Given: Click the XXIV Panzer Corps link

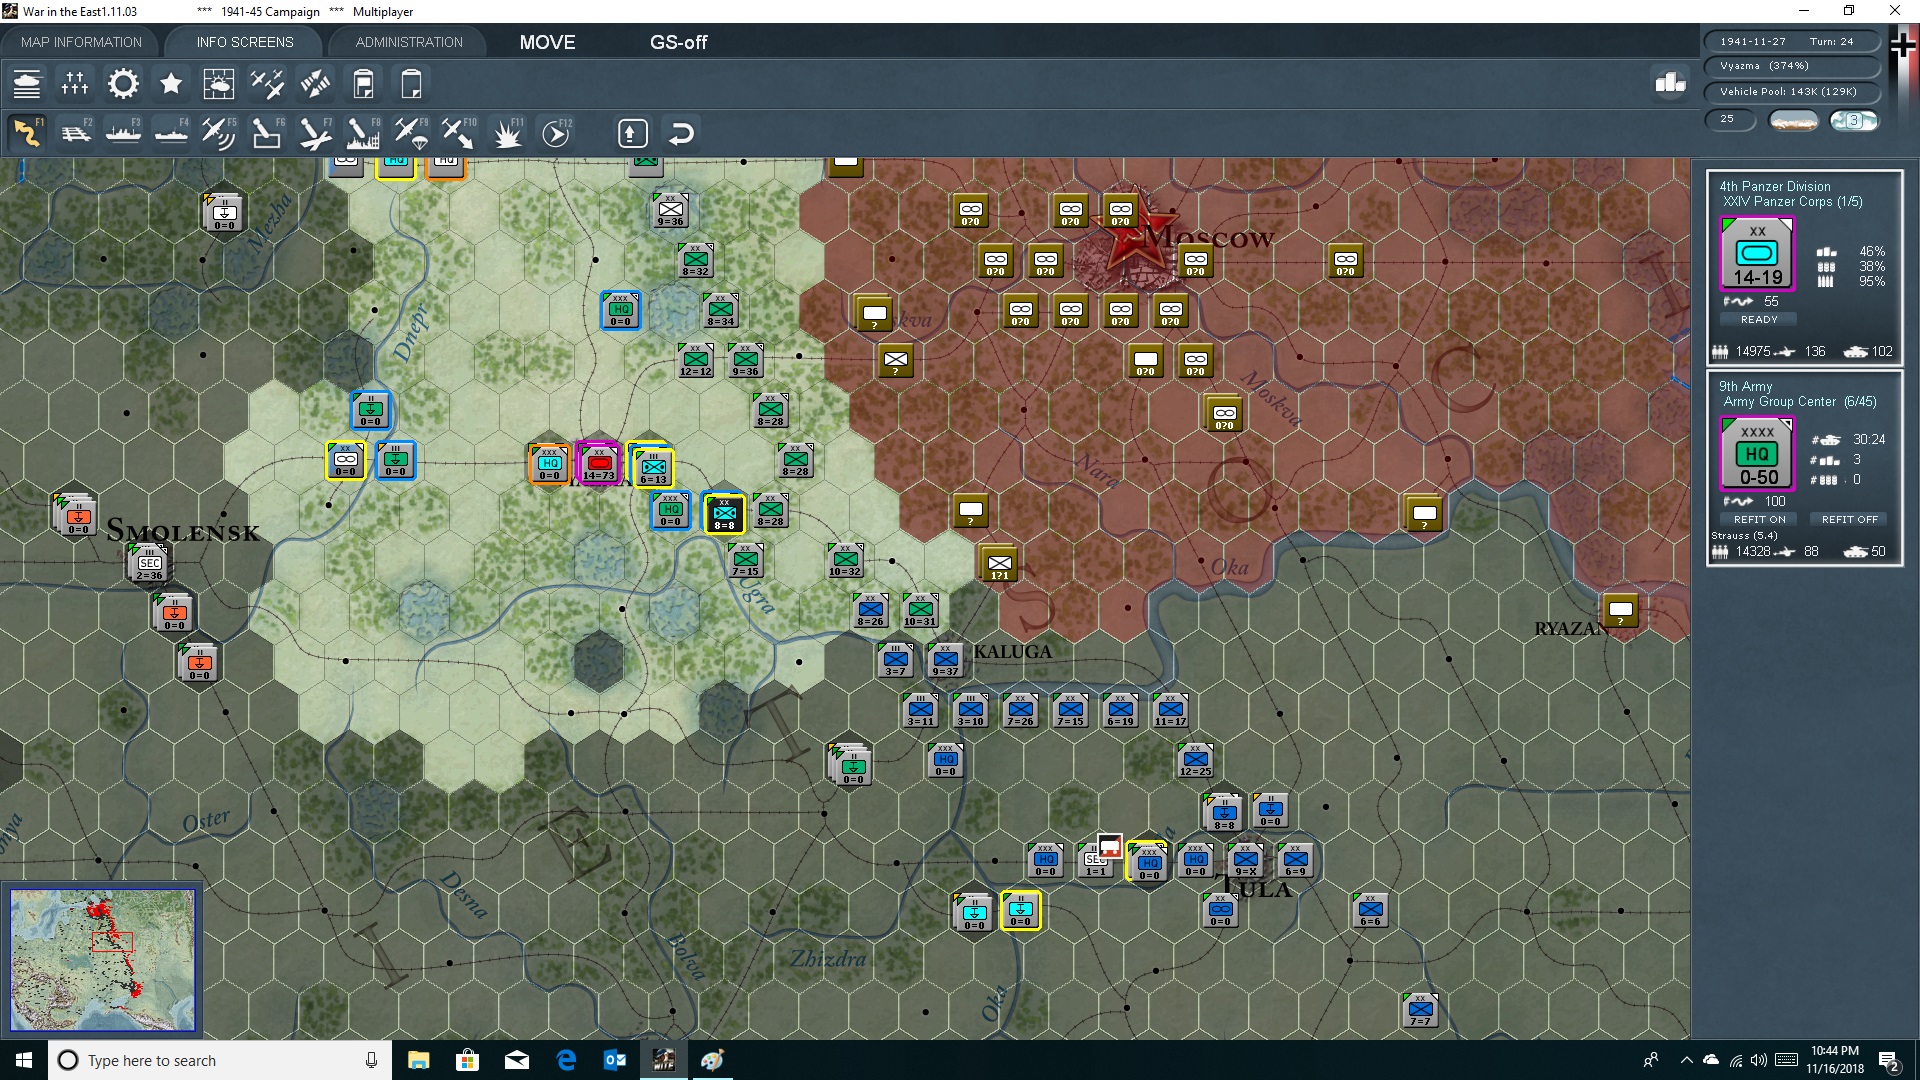Looking at the screenshot, I should [1778, 201].
